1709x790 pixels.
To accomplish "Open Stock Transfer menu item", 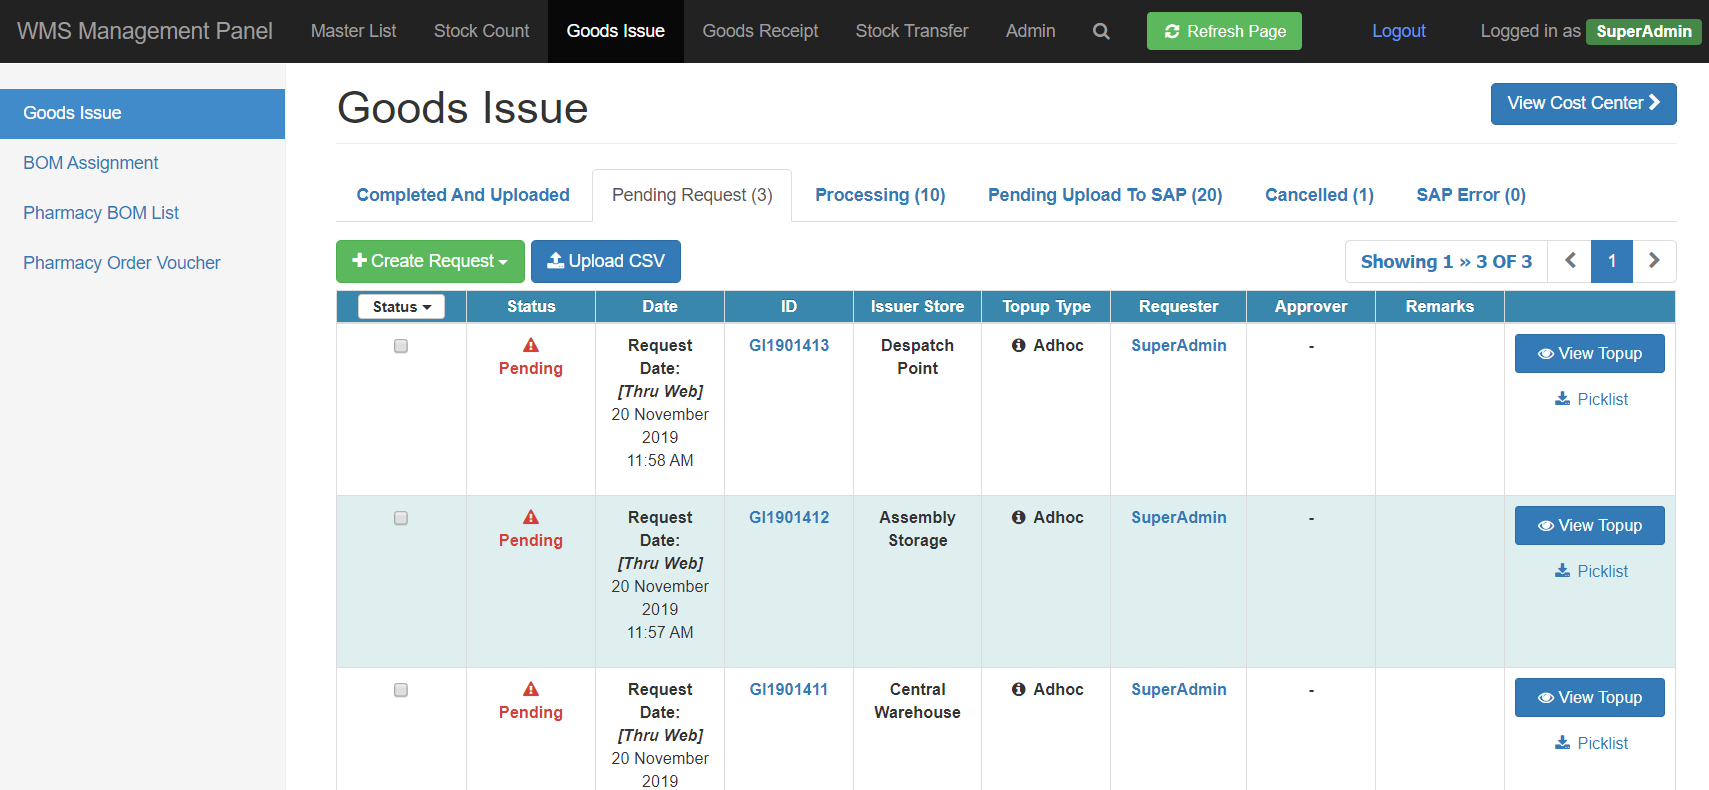I will tap(912, 31).
